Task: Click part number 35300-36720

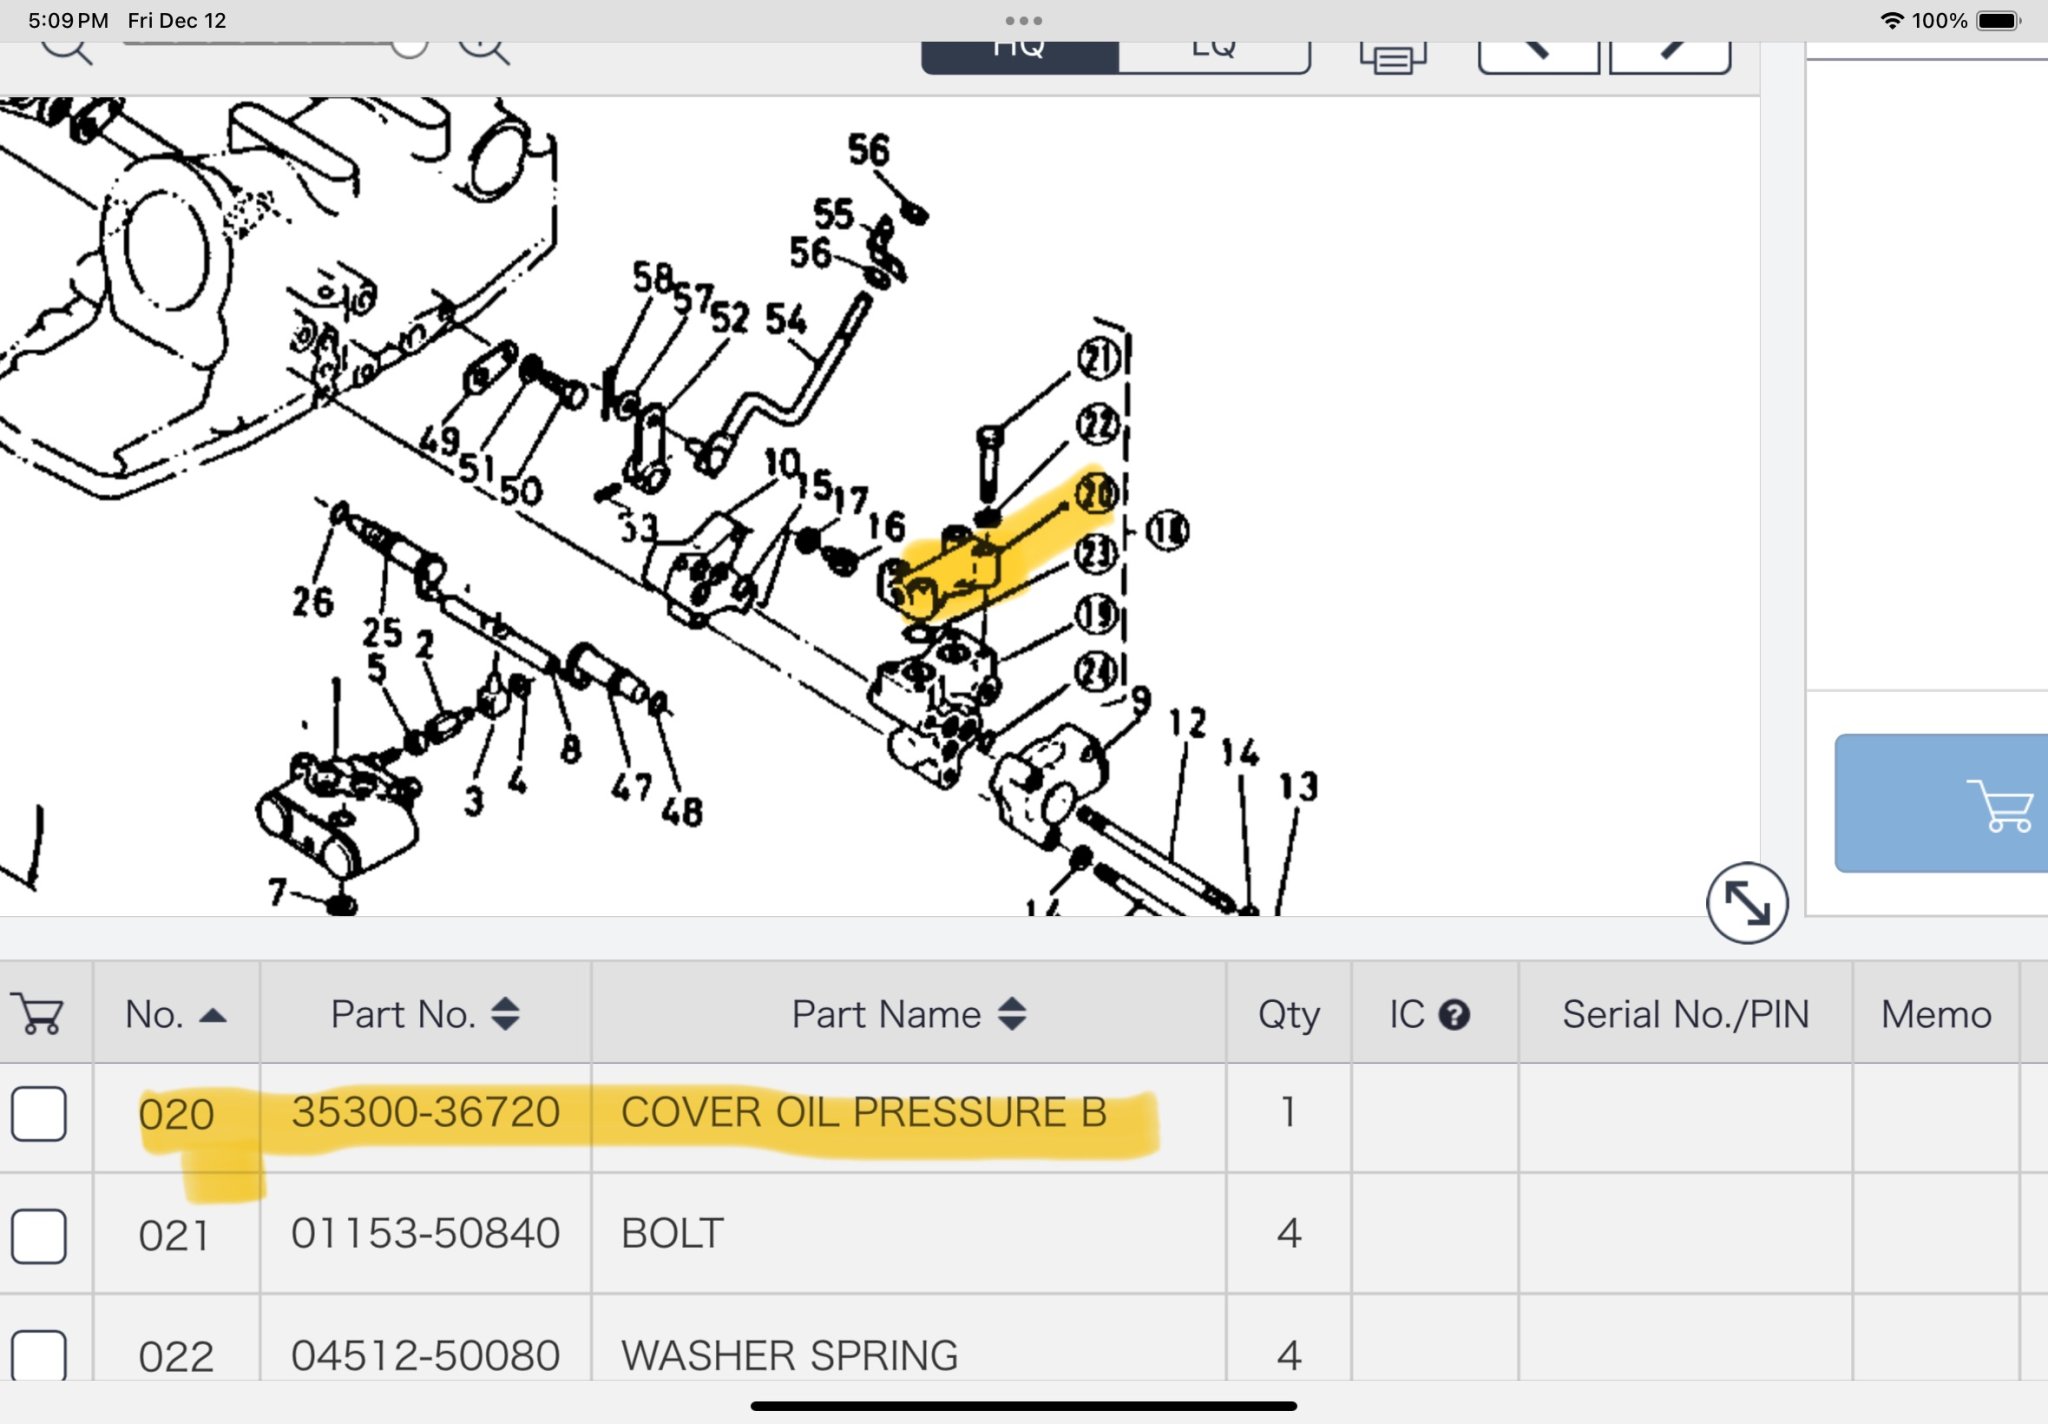Action: click(425, 1112)
